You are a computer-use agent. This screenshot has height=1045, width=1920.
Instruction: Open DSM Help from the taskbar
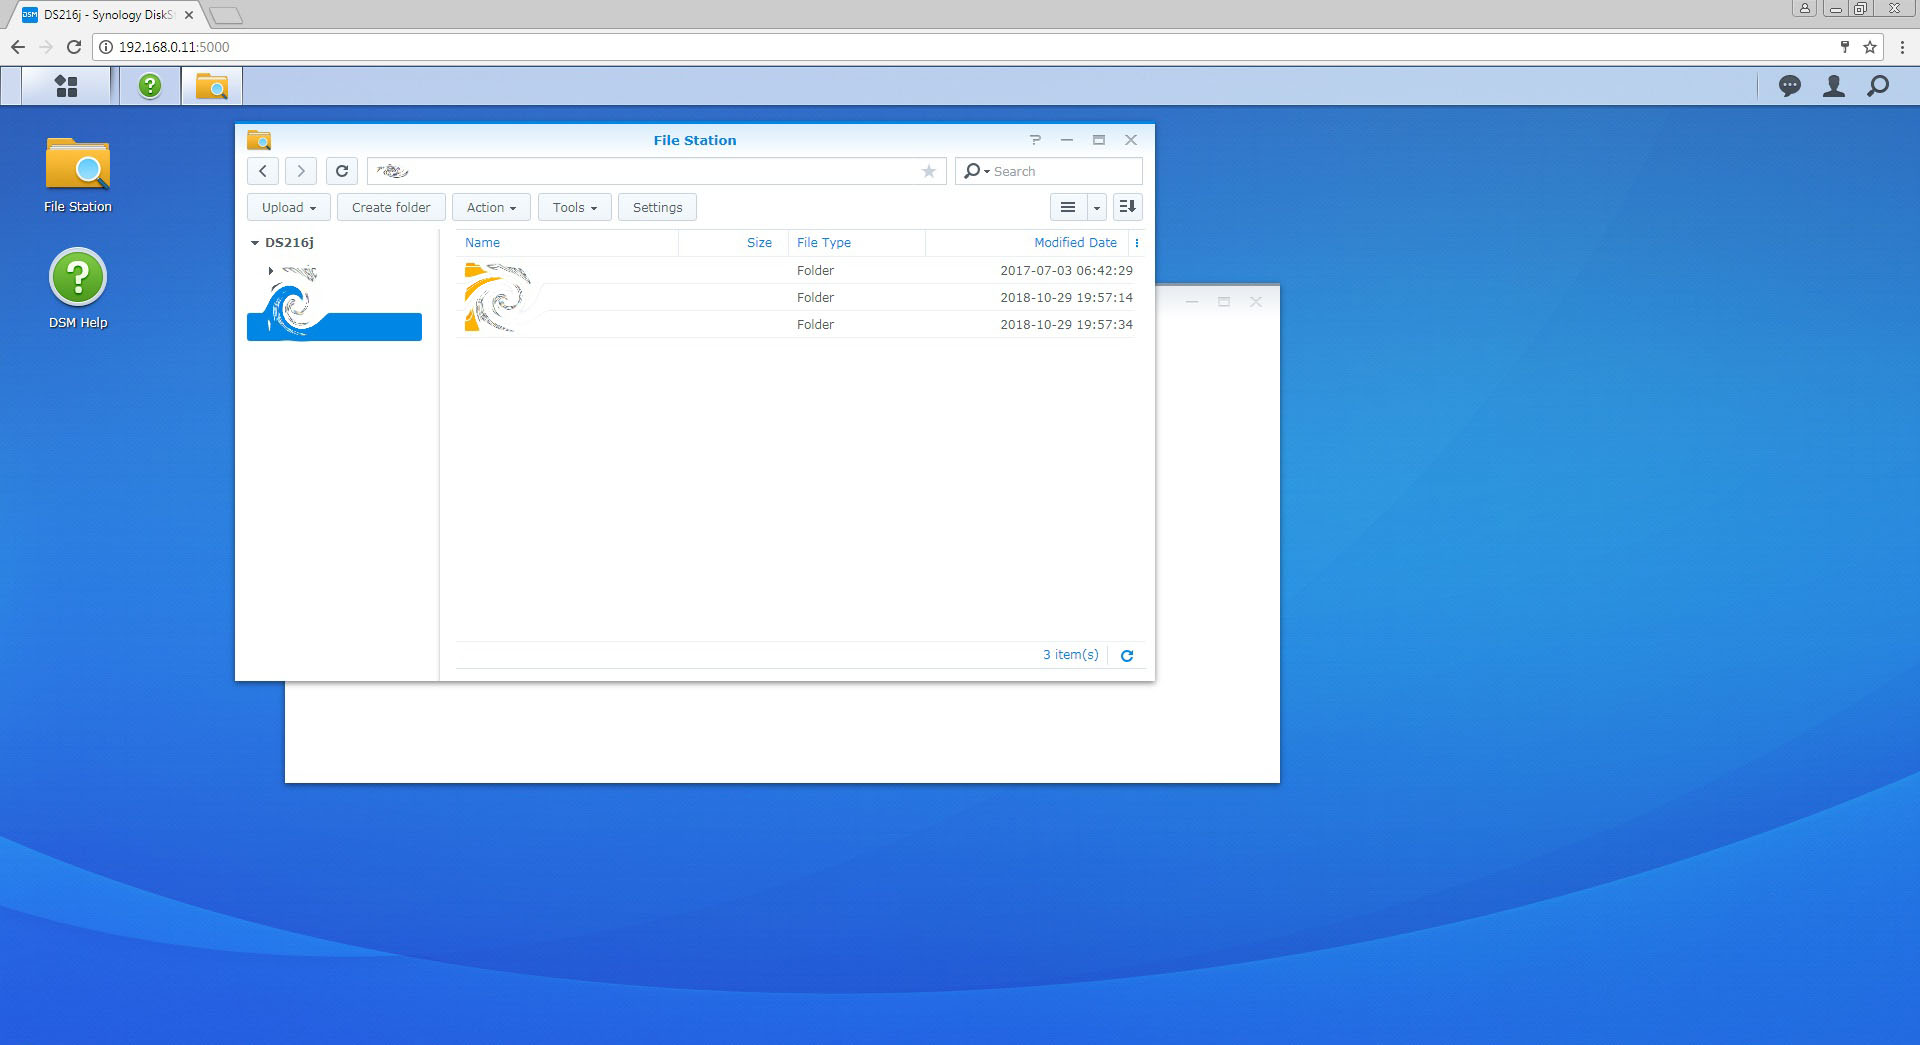click(x=150, y=86)
